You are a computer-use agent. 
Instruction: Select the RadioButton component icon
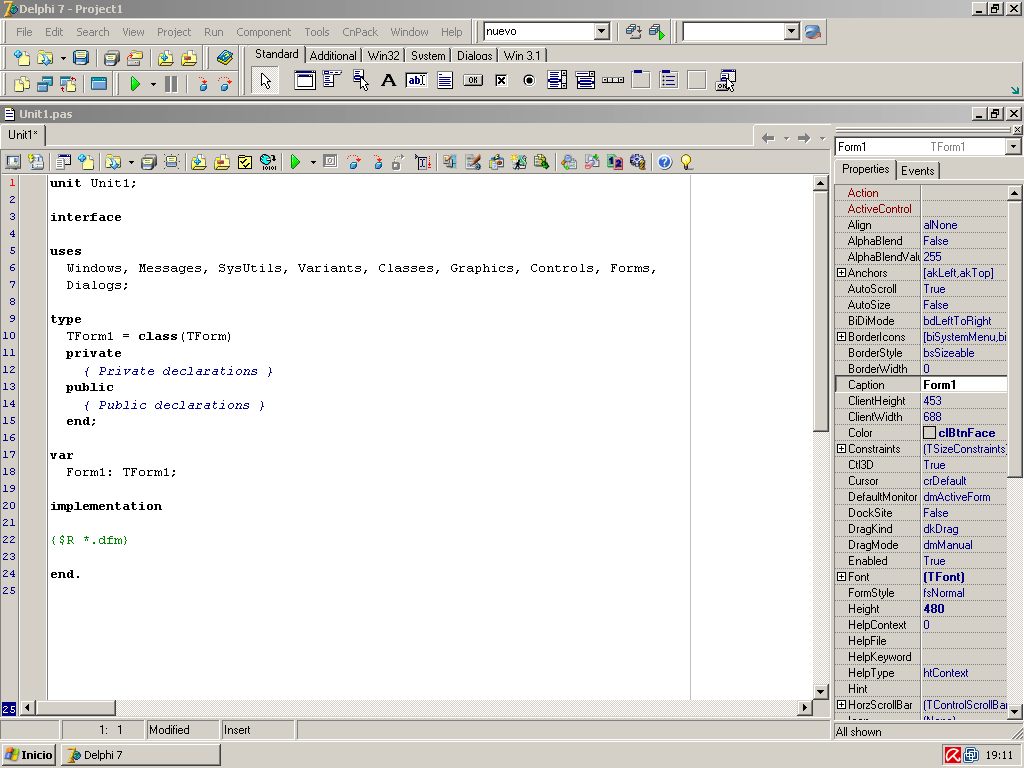point(528,80)
